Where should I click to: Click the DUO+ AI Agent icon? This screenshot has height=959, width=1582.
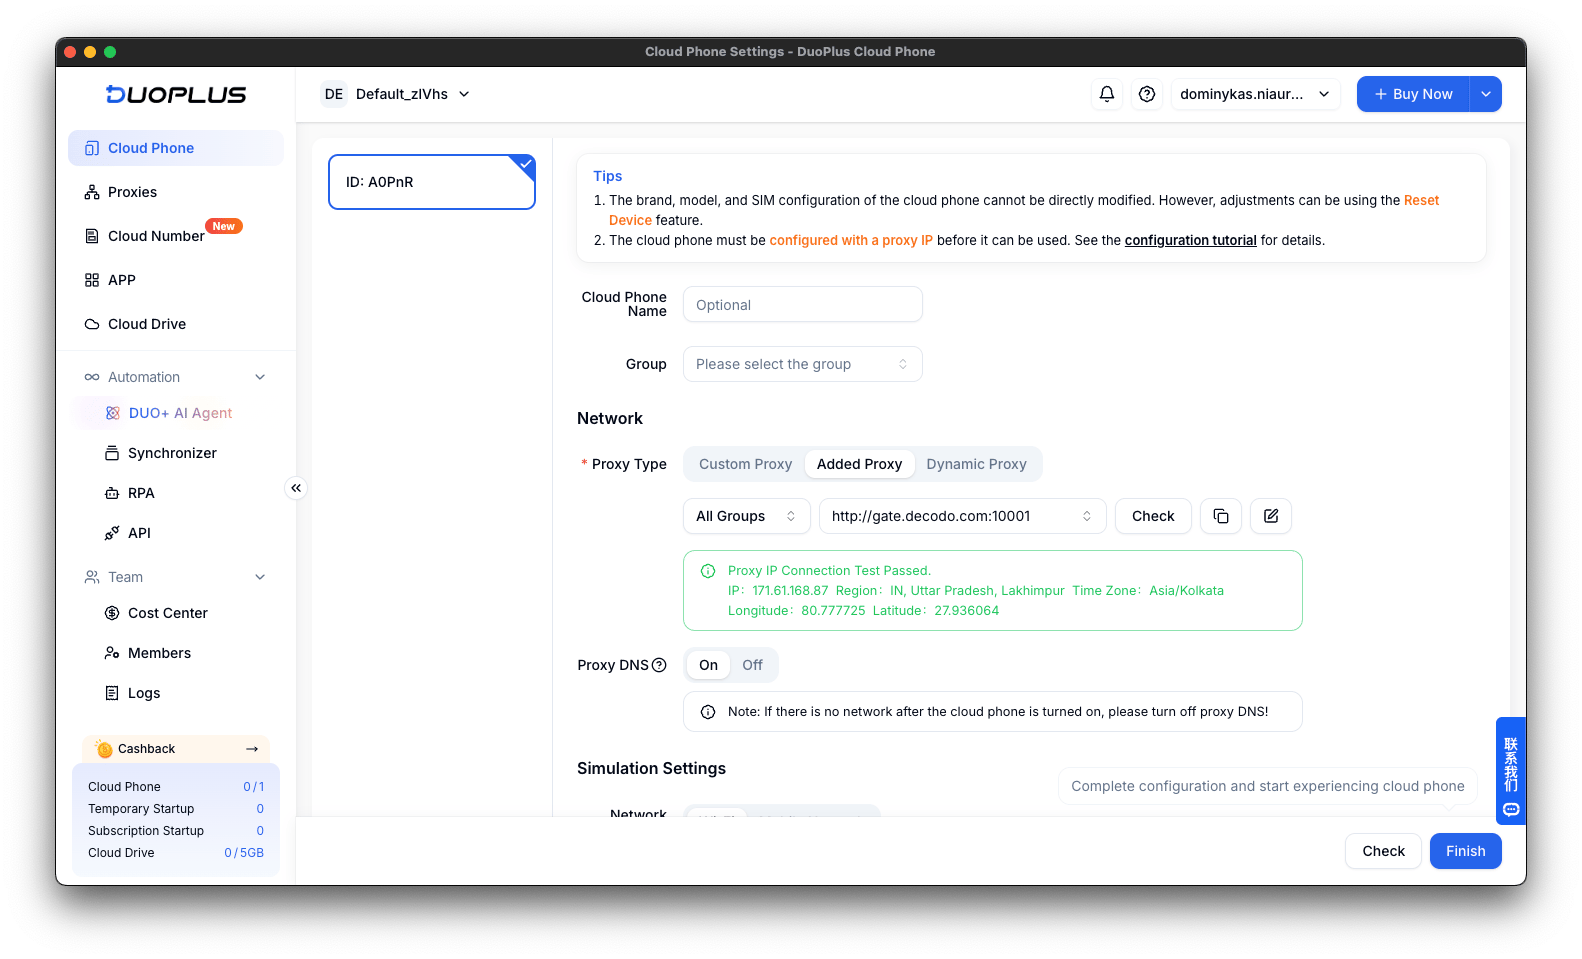[112, 413]
